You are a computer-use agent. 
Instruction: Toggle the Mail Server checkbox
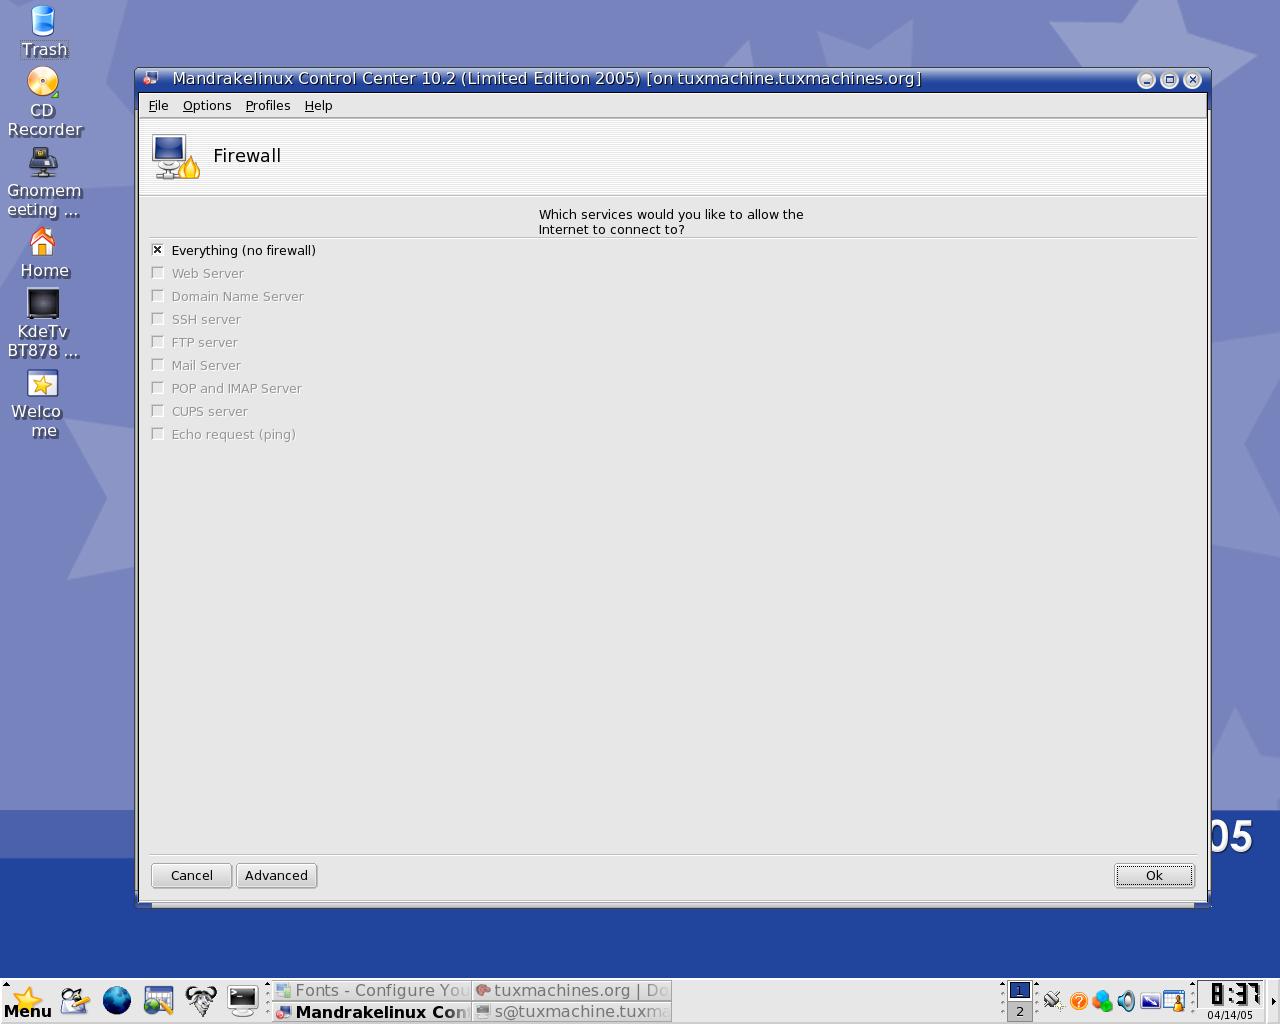(157, 365)
